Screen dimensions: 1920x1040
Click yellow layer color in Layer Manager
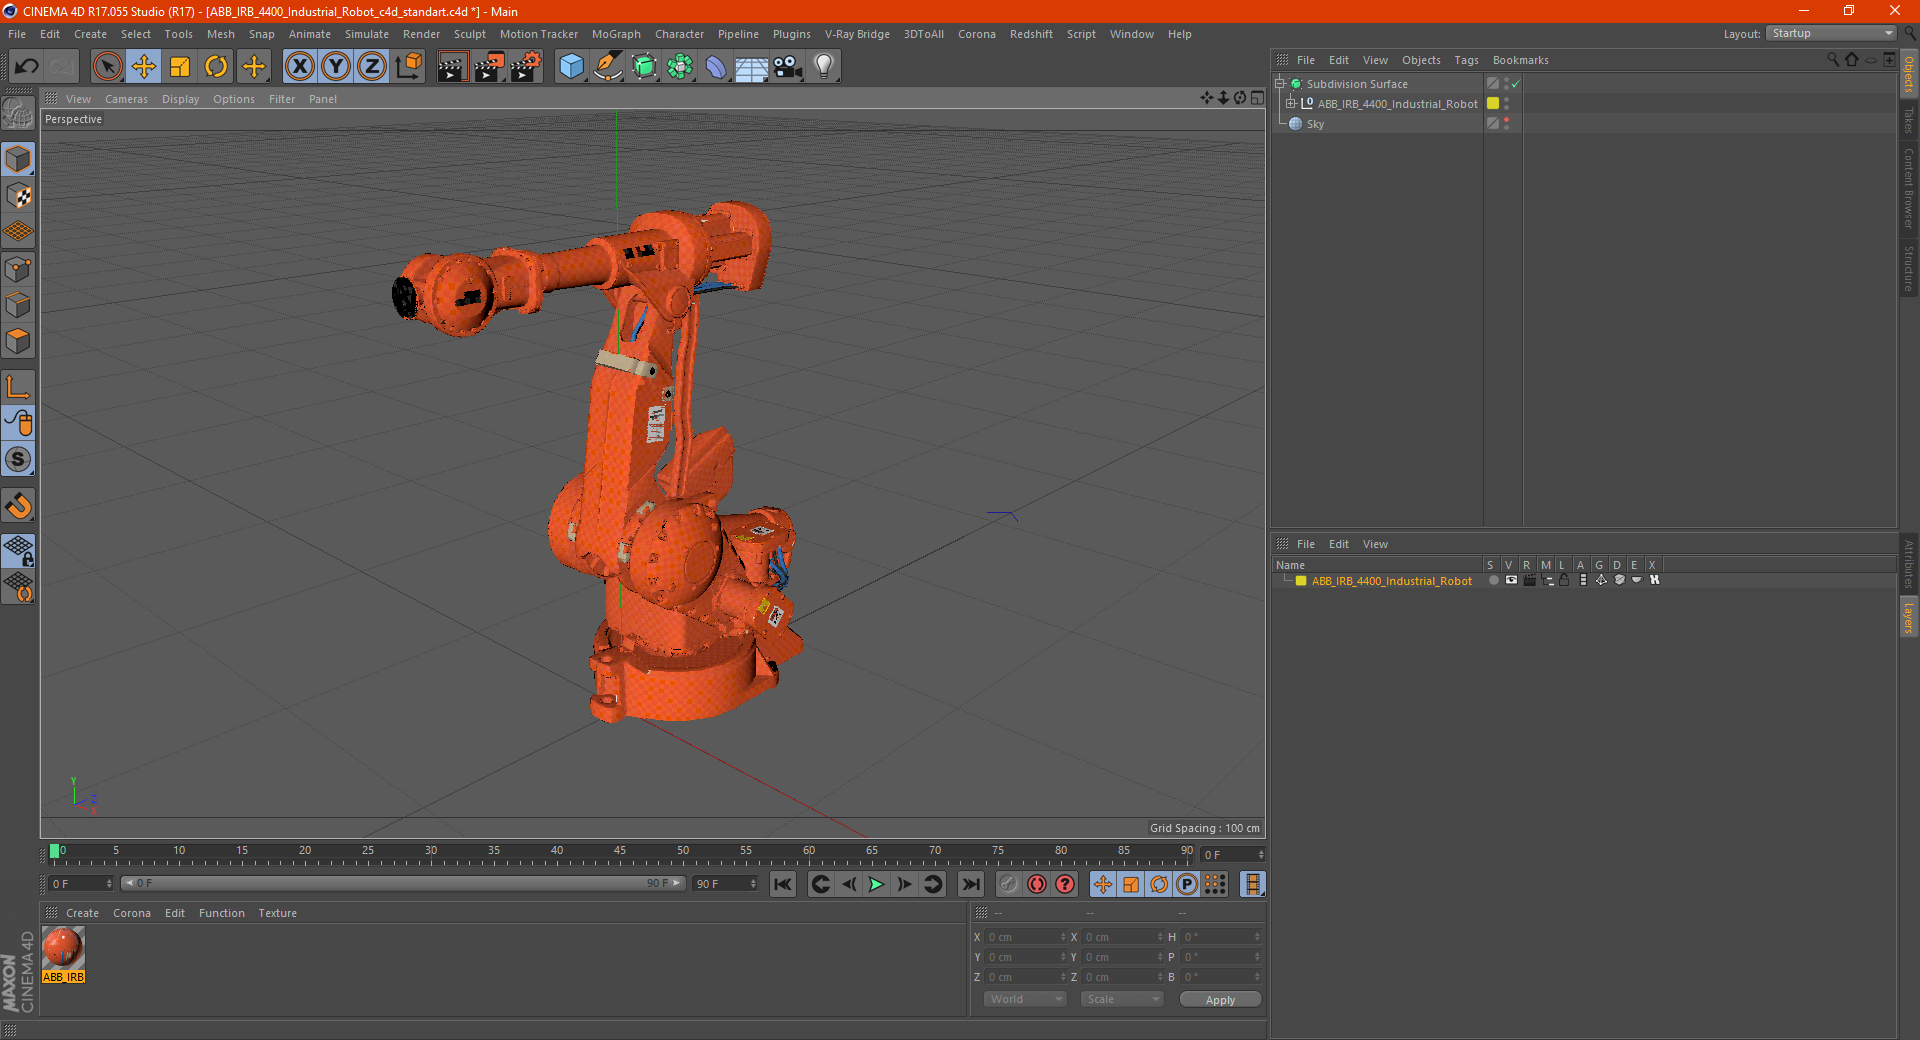click(1301, 581)
